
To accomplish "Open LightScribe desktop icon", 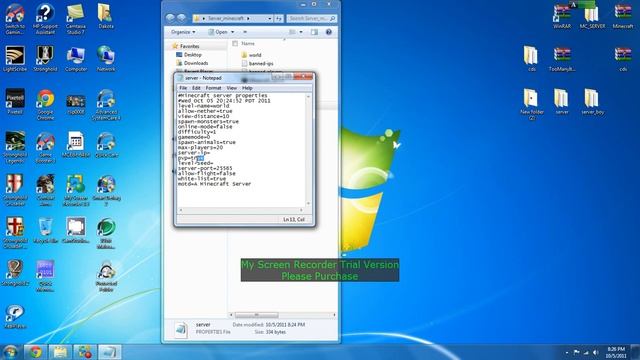I will (x=15, y=59).
